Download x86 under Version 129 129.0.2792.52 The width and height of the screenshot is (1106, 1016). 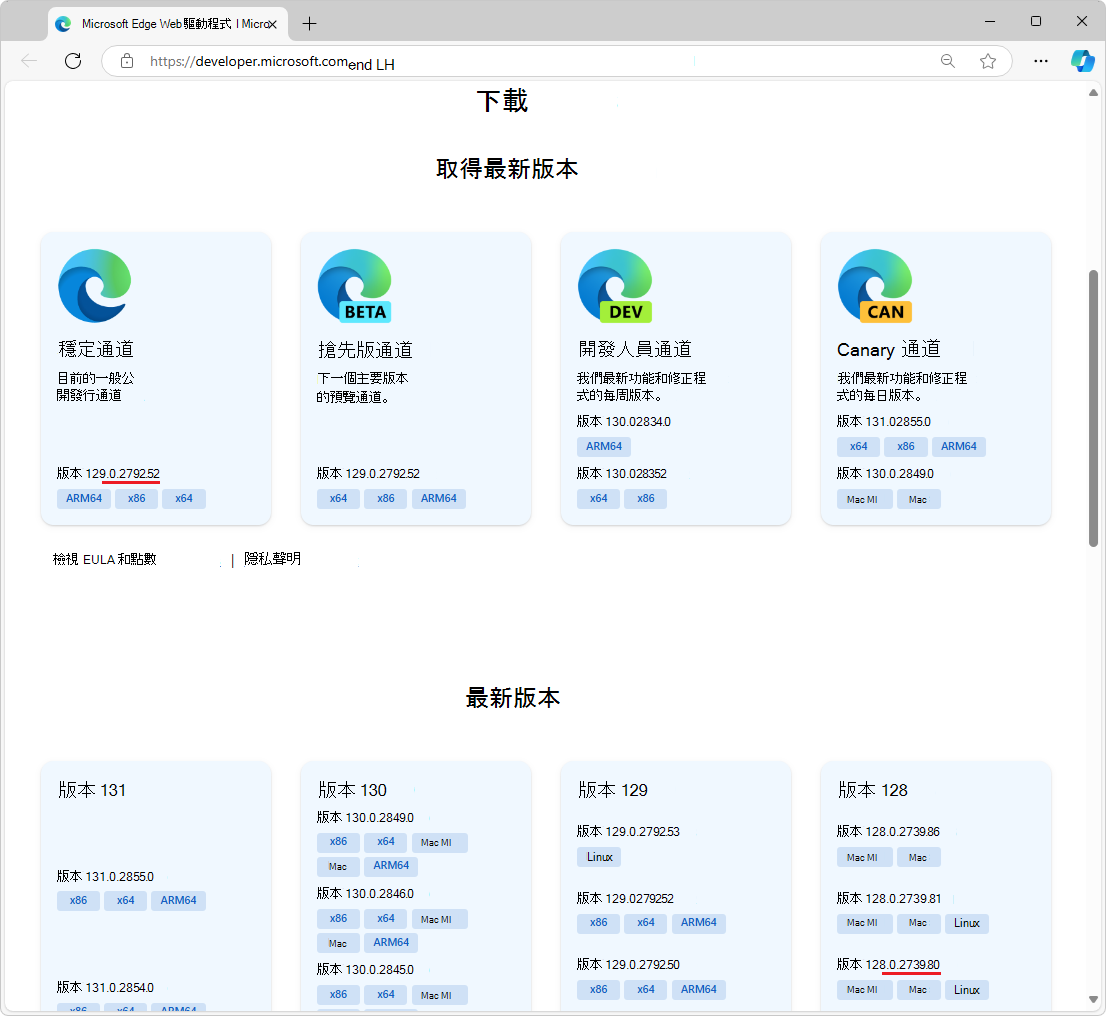point(599,923)
